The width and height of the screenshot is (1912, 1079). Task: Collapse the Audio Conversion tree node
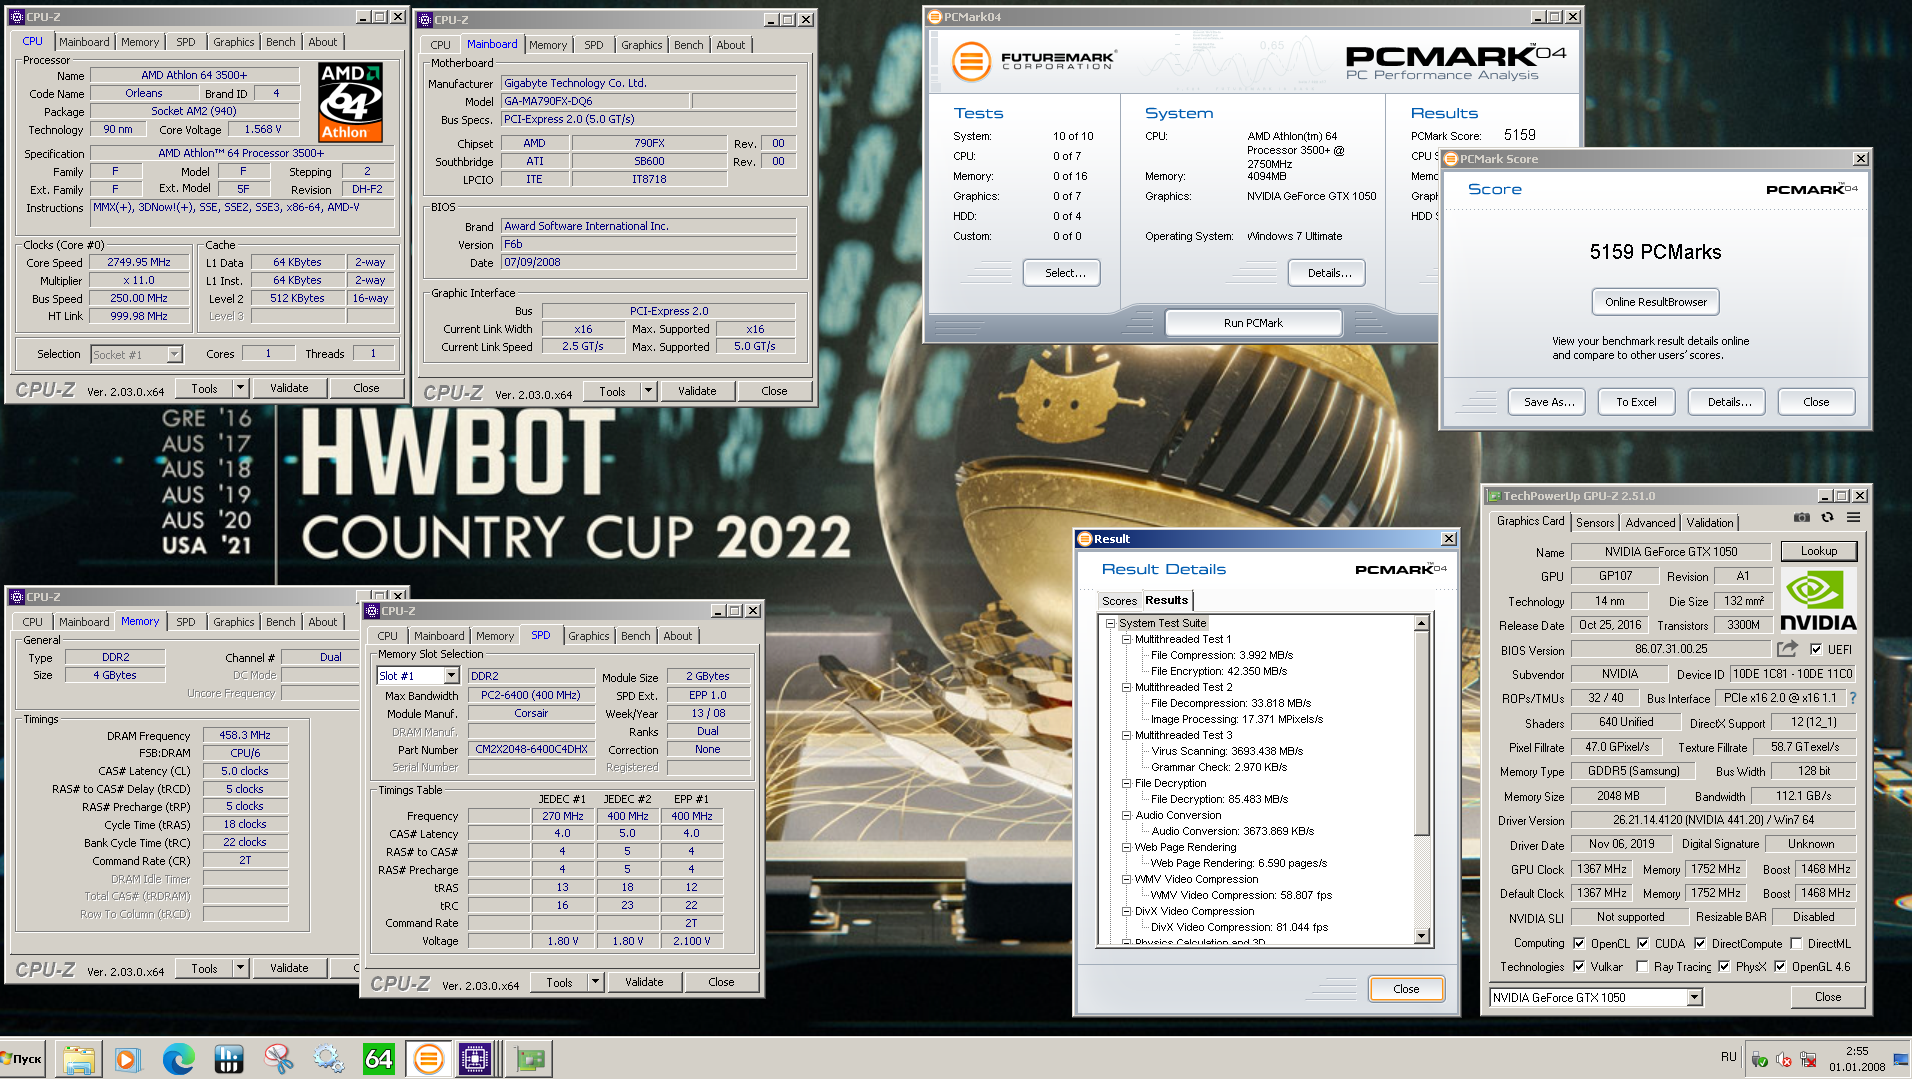[x=1126, y=815]
